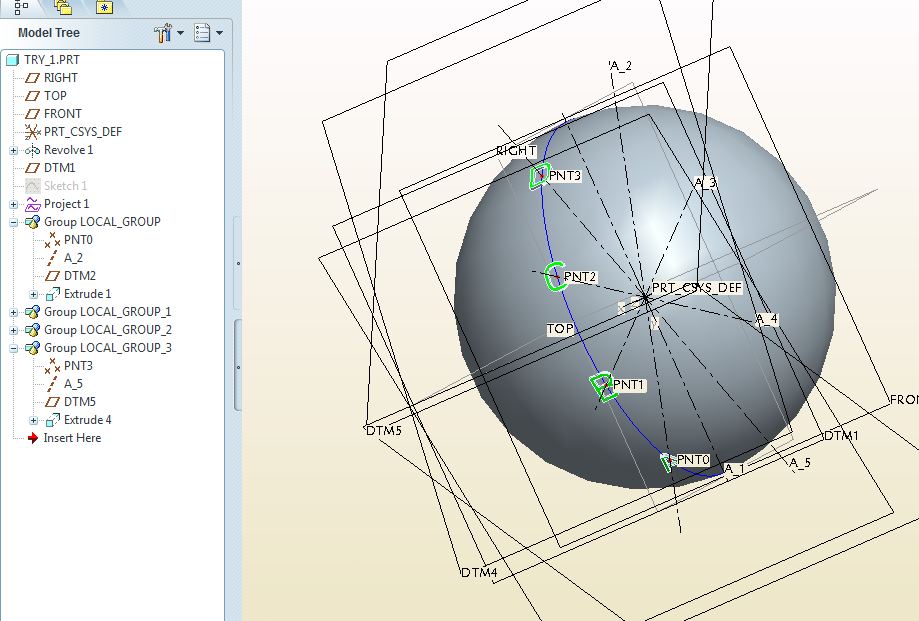Select the DTM2 plane icon in tree
Screen dimensions: 919x621
pos(52,276)
